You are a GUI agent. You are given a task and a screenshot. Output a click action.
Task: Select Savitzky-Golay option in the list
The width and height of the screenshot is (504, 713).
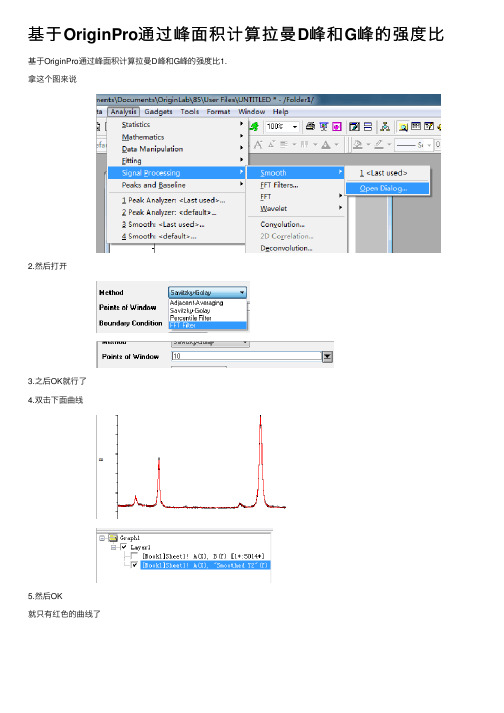190,311
